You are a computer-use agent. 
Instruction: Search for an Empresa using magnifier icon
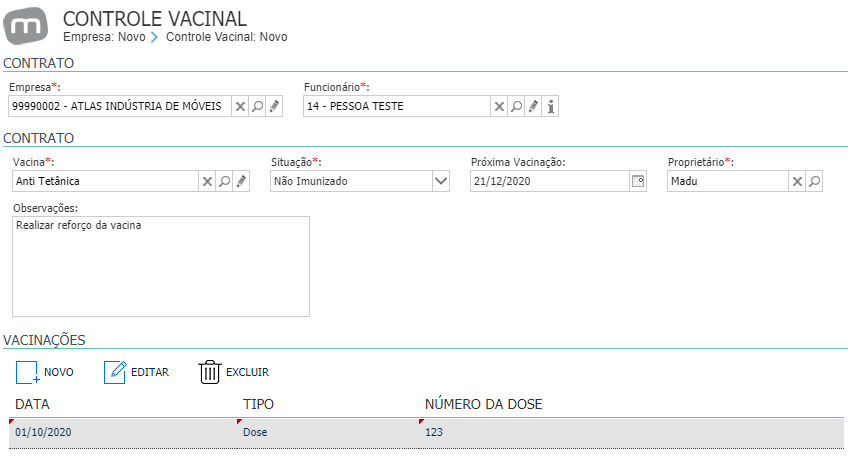pos(257,107)
